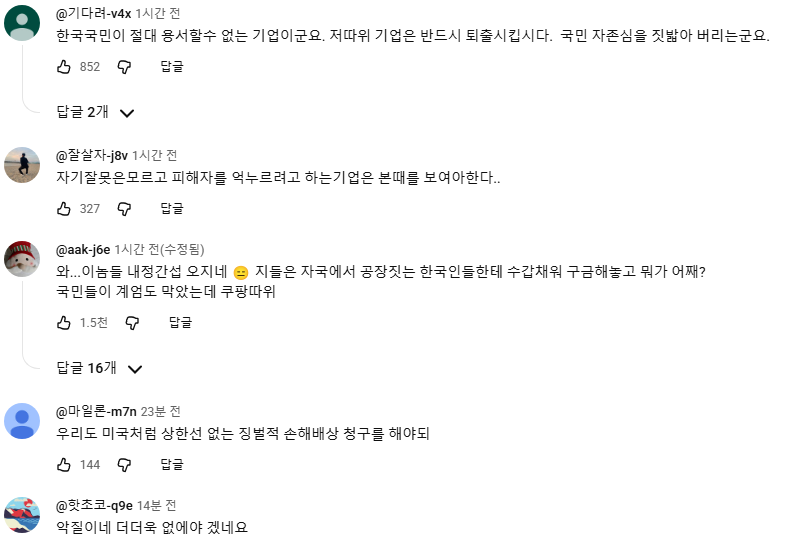The image size is (788, 542).
Task: Like the comment by @기다려-v4x
Action: pyautogui.click(x=64, y=67)
